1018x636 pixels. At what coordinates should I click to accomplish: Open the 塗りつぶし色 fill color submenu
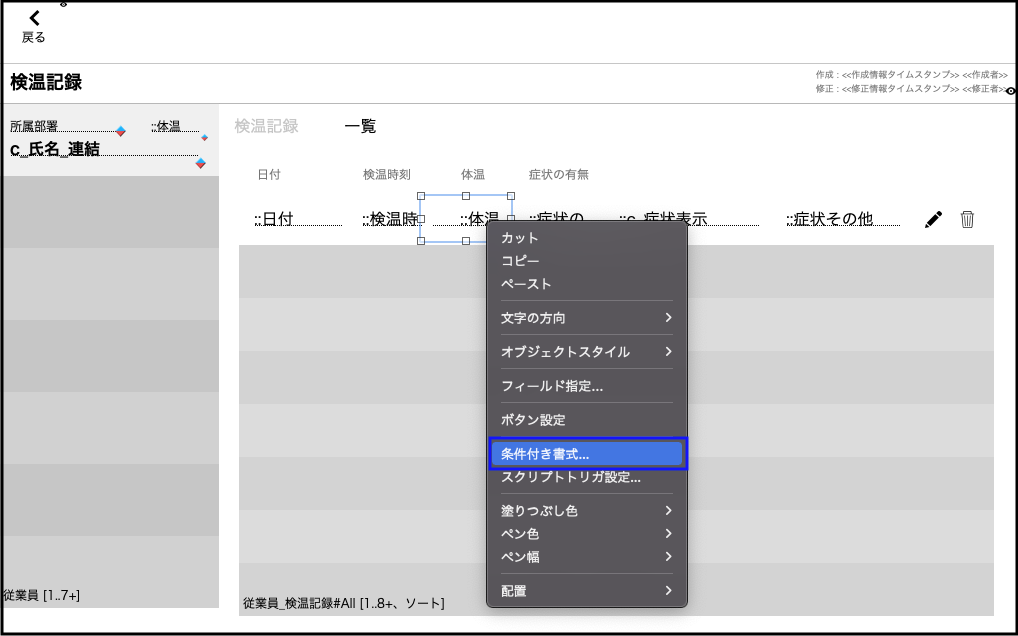pos(586,511)
